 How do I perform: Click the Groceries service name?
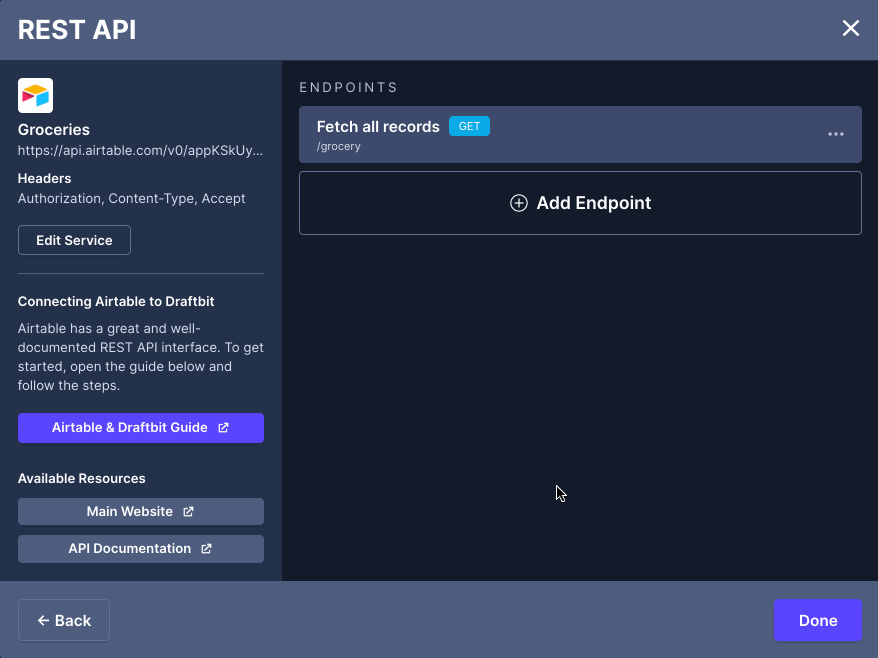[x=54, y=130]
